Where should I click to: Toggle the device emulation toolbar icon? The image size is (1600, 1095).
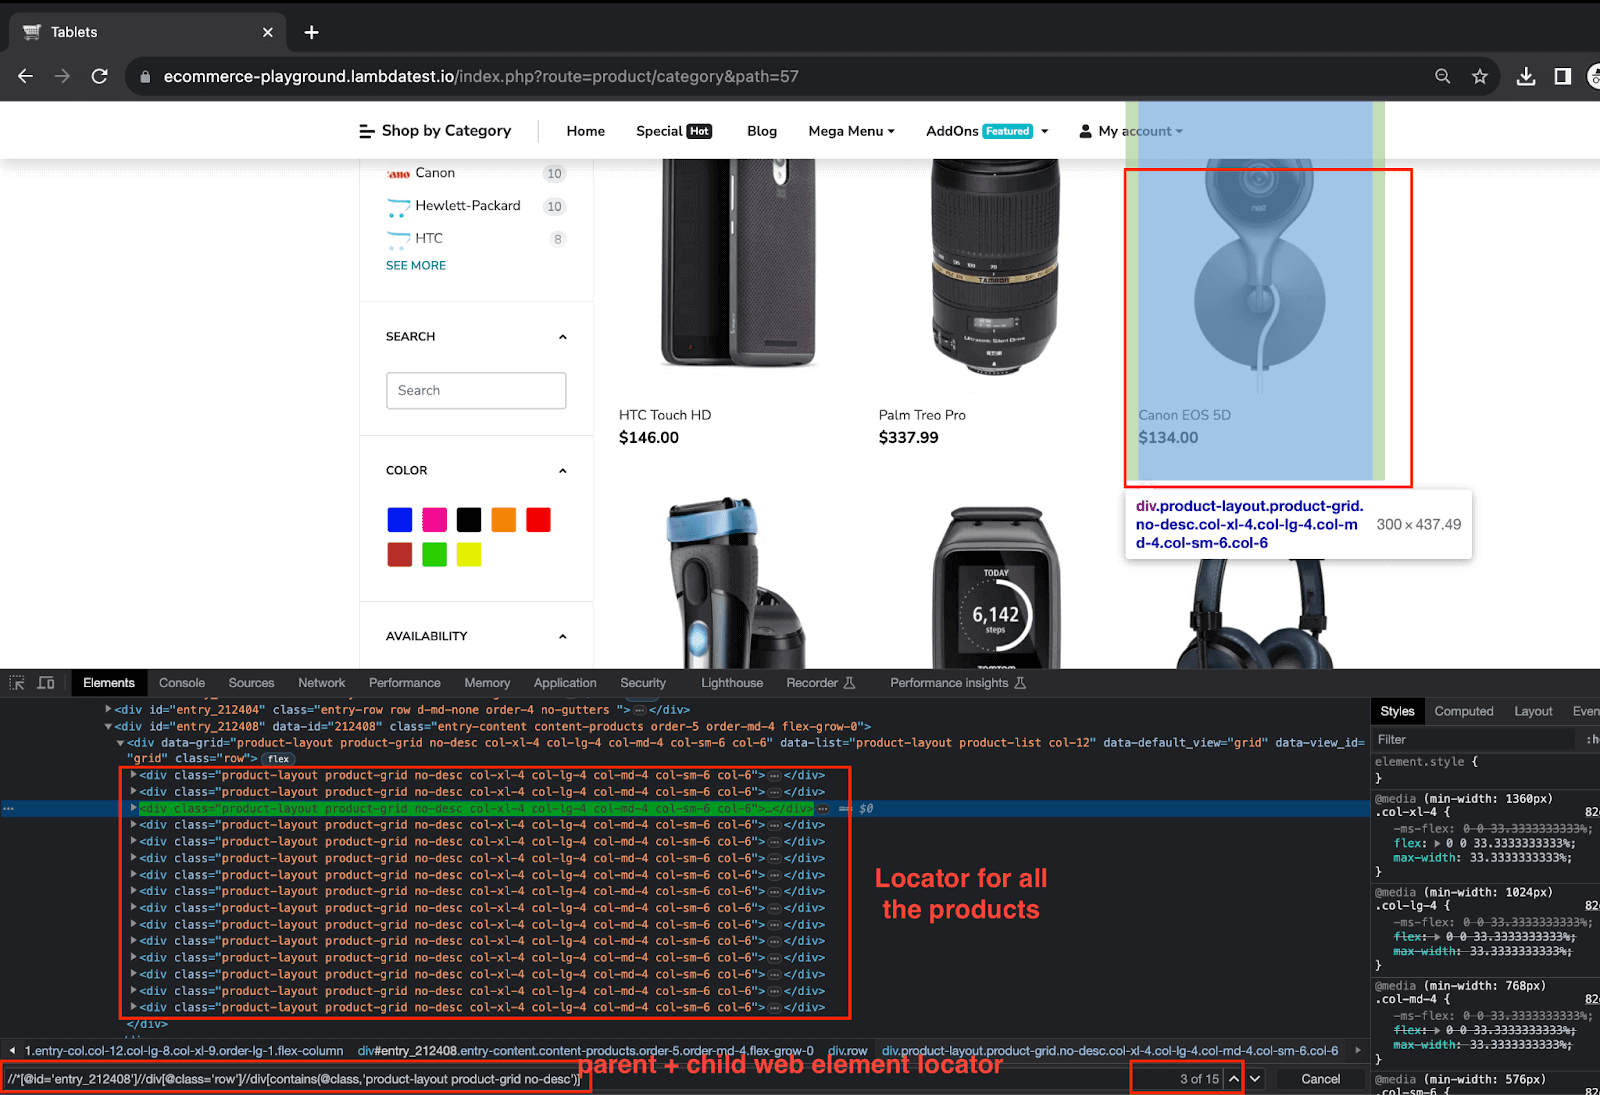(x=46, y=682)
